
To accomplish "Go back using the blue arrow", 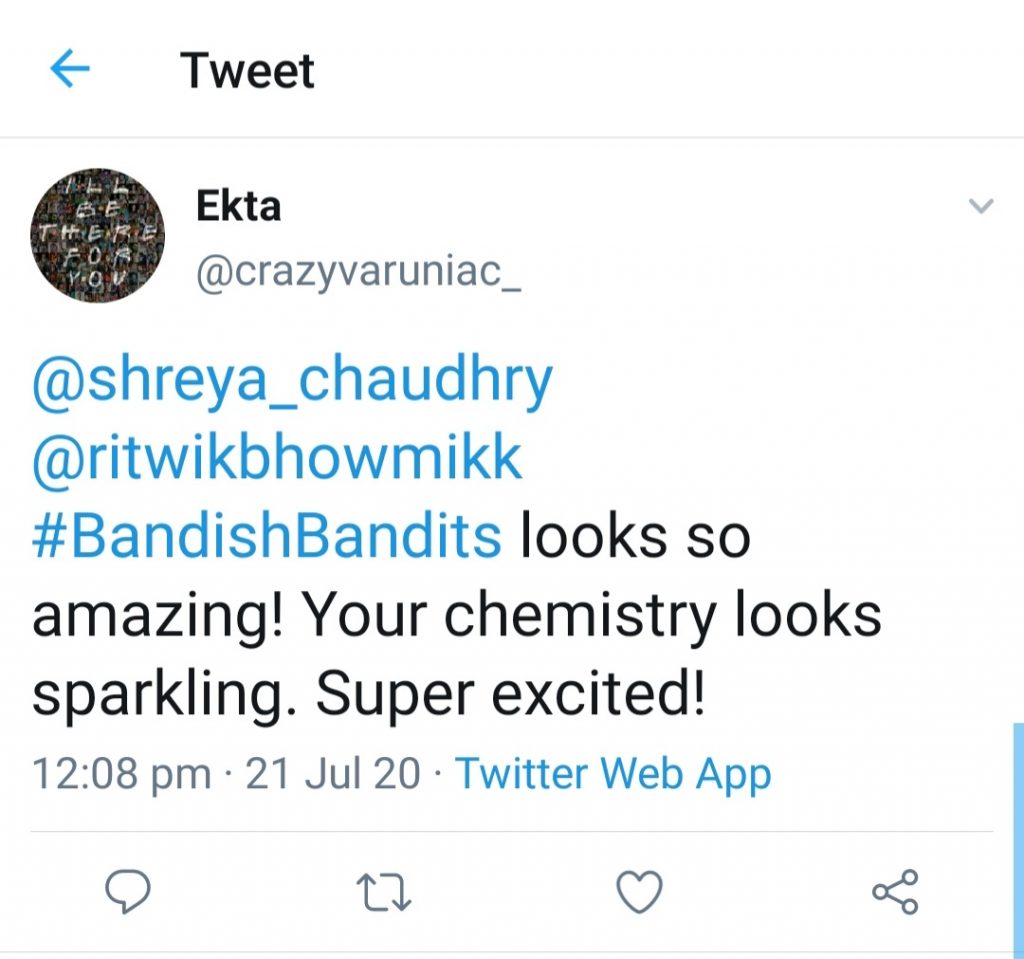I will pyautogui.click(x=70, y=70).
